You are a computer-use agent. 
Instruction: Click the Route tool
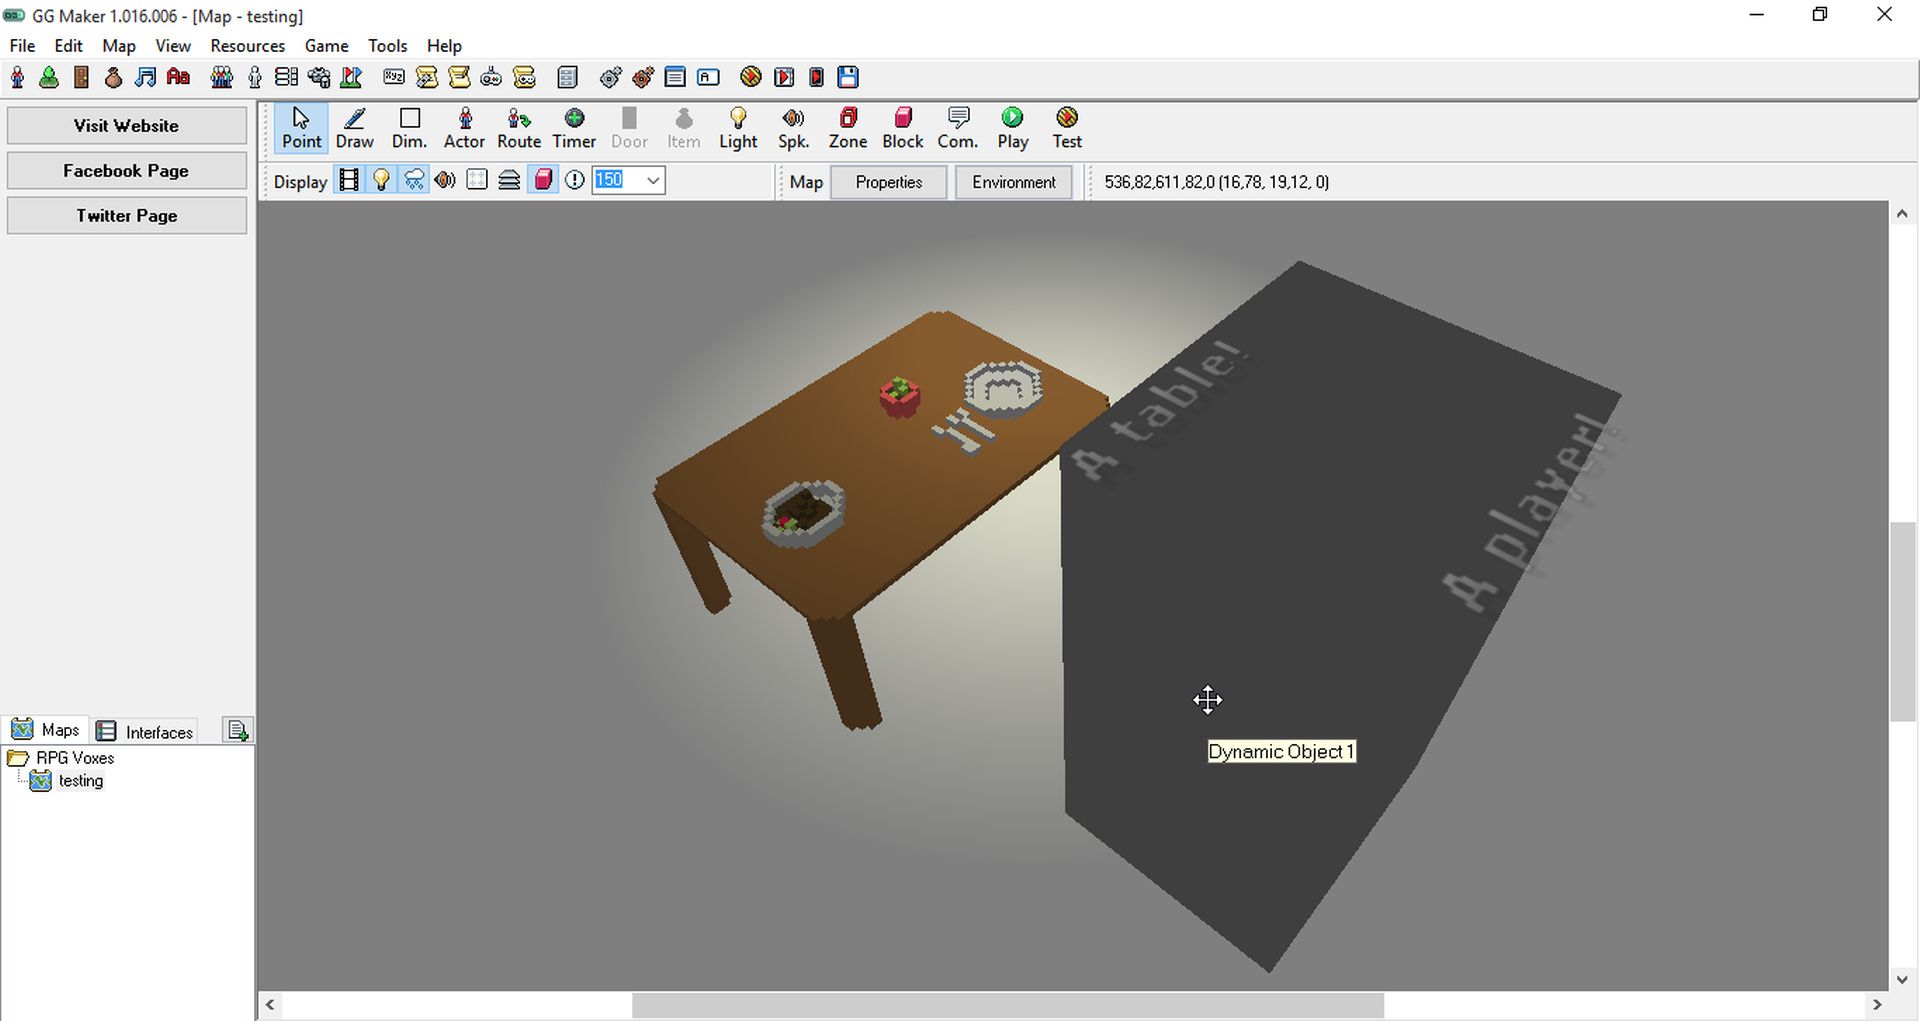[x=519, y=129]
